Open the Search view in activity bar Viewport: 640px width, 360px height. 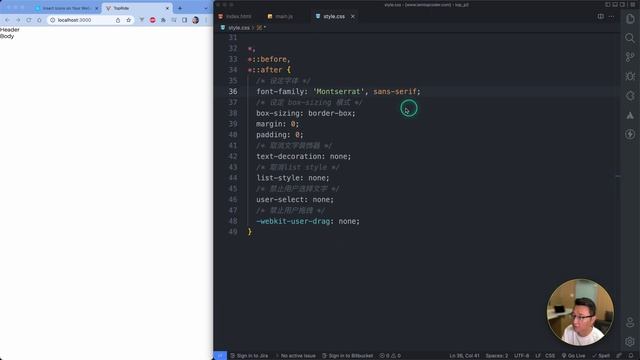coord(630,38)
